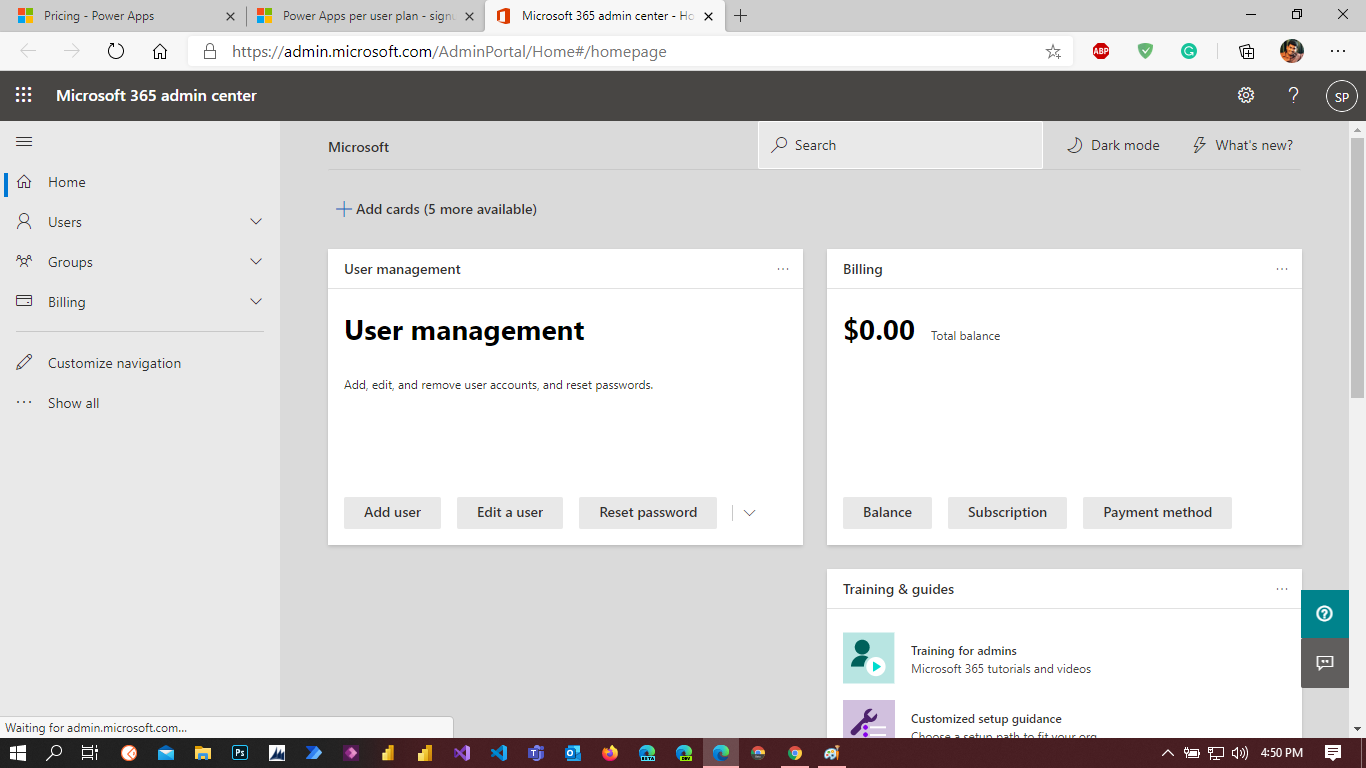Click the Payment method button
Viewport: 1366px width, 768px height.
pyautogui.click(x=1157, y=513)
